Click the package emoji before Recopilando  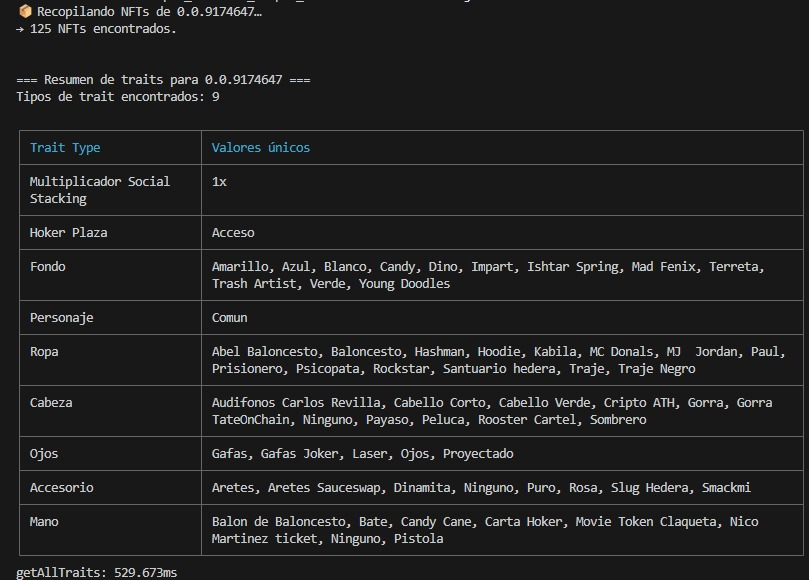25,11
